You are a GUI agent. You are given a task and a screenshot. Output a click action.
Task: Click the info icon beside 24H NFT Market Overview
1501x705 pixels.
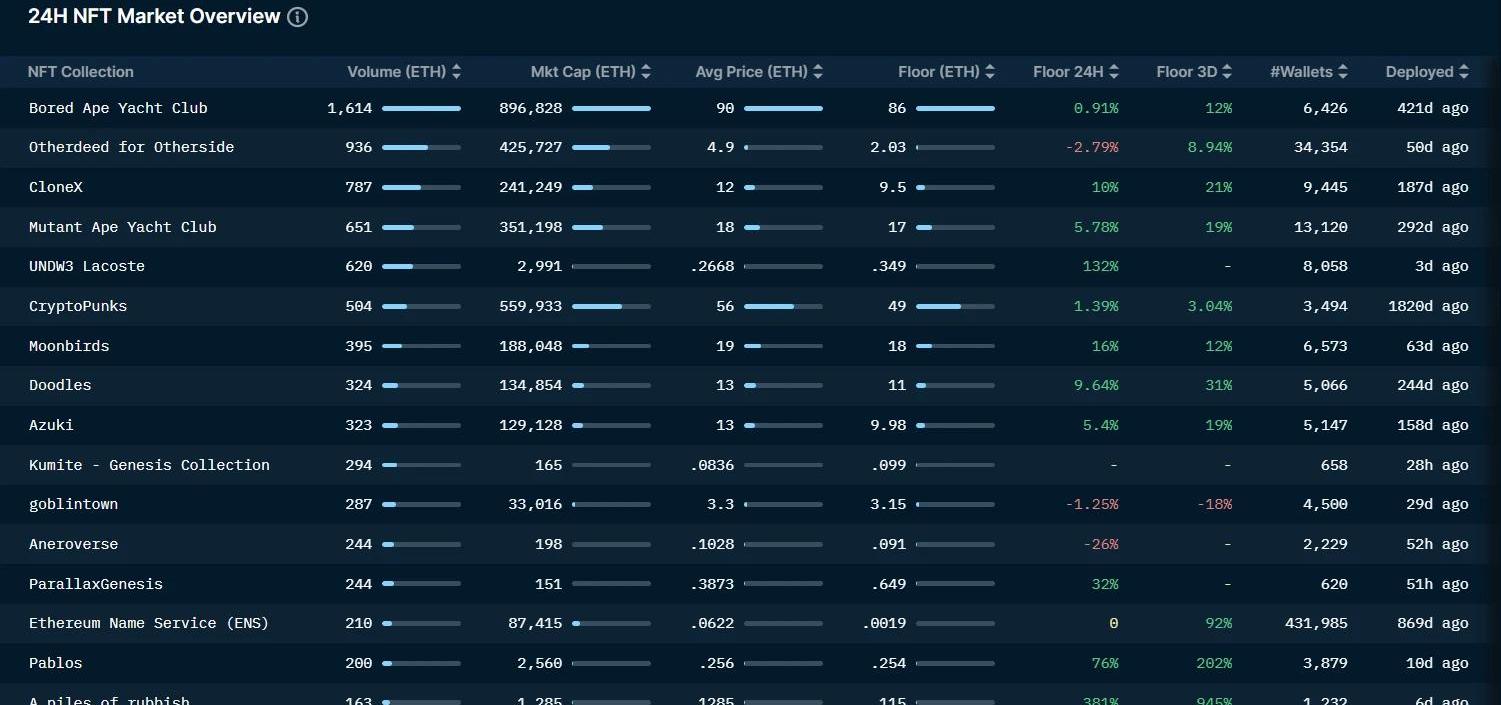[297, 17]
